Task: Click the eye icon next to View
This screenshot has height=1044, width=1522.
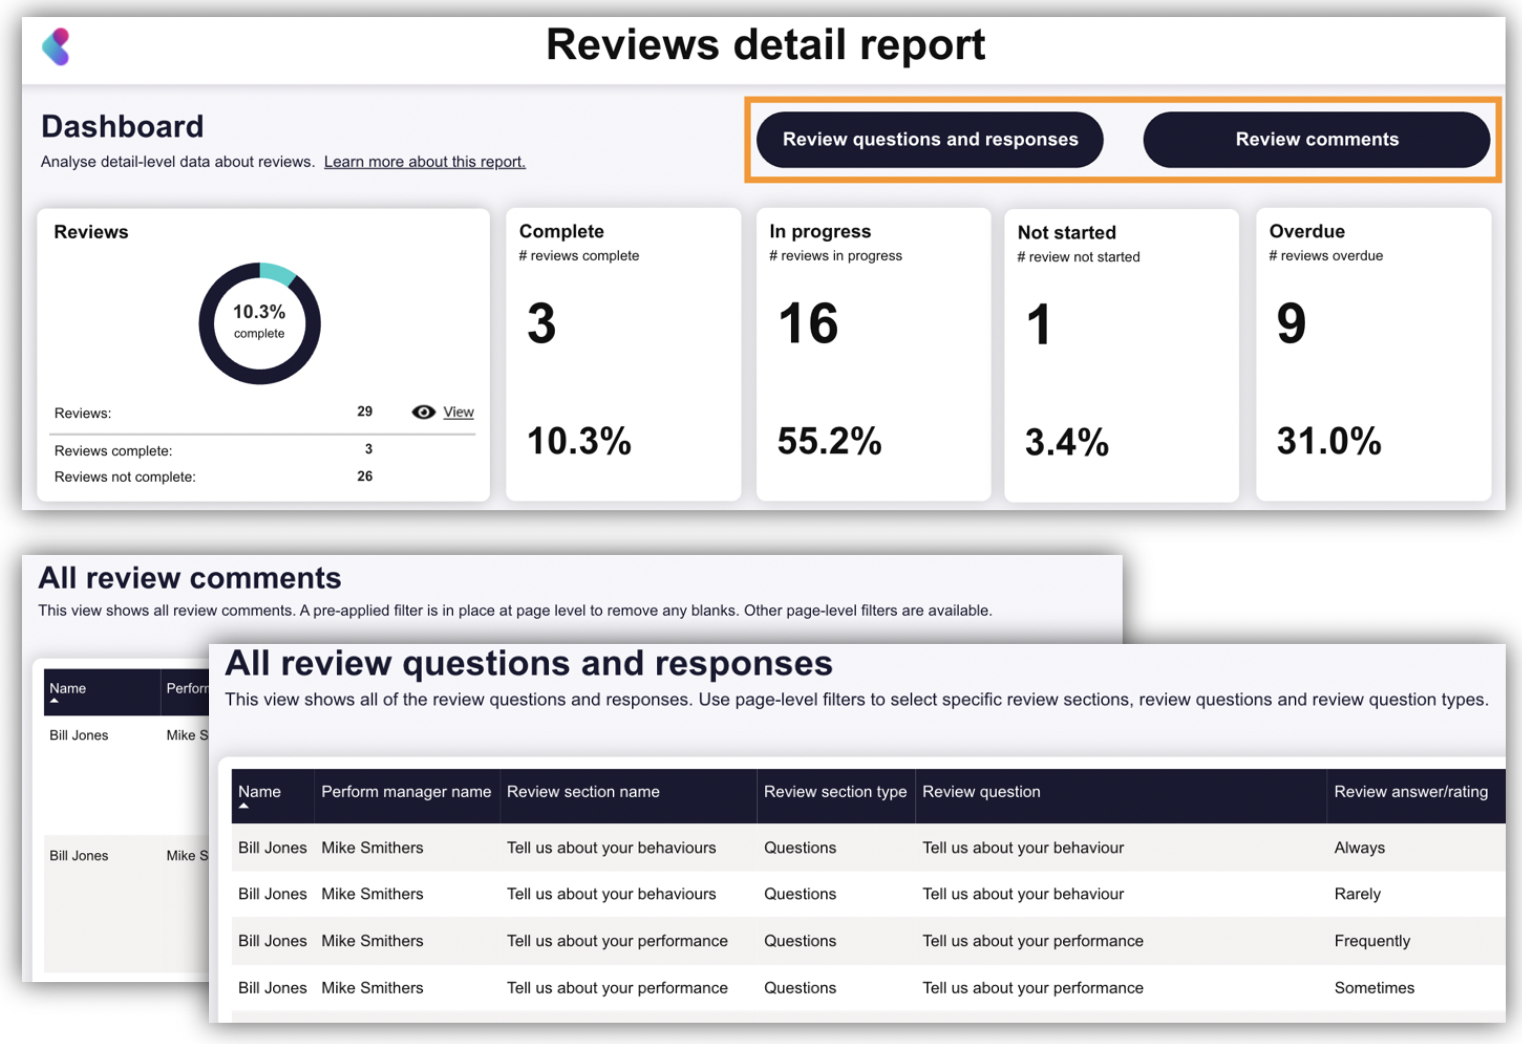Action: pyautogui.click(x=423, y=411)
